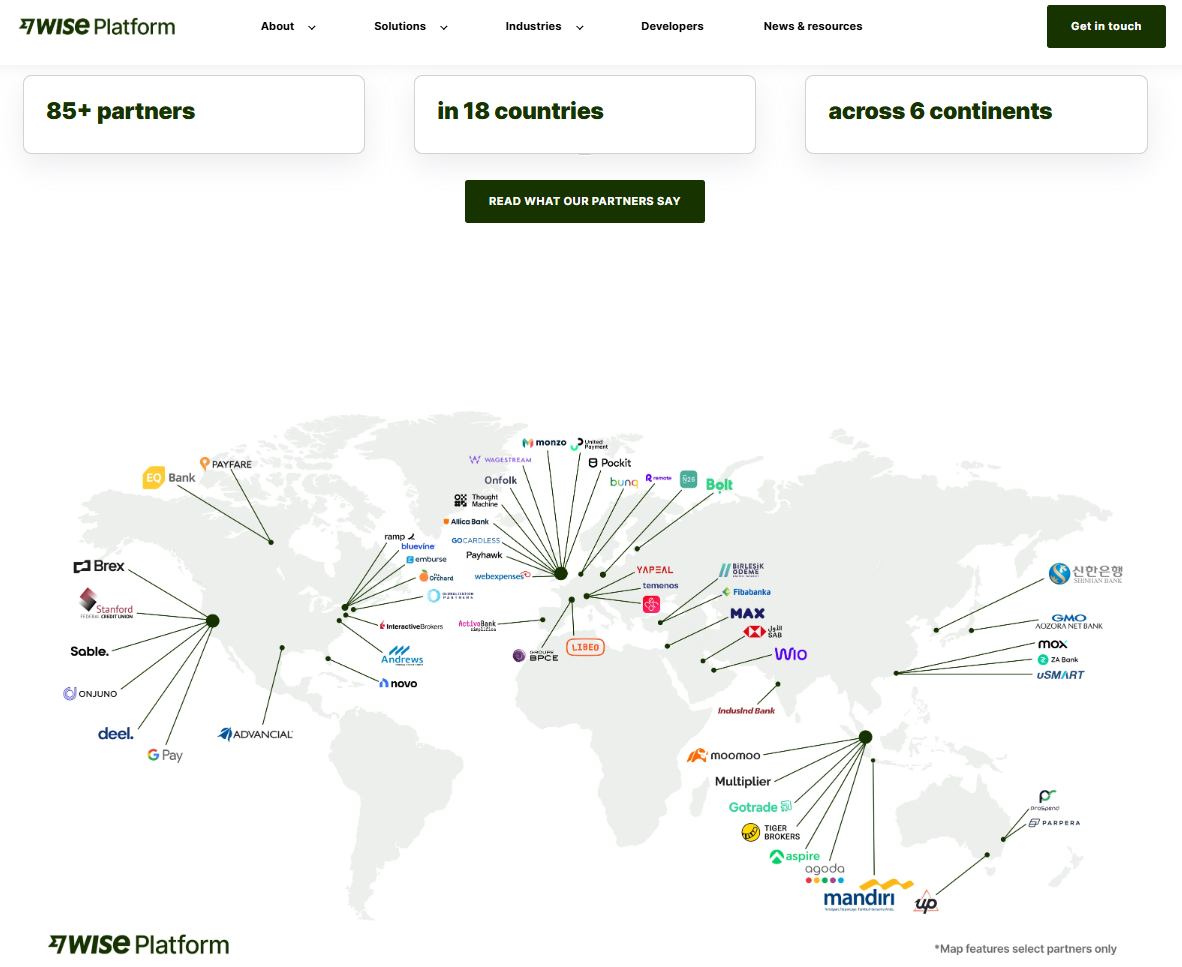
Task: Open the Industries menu label
Action: (533, 26)
